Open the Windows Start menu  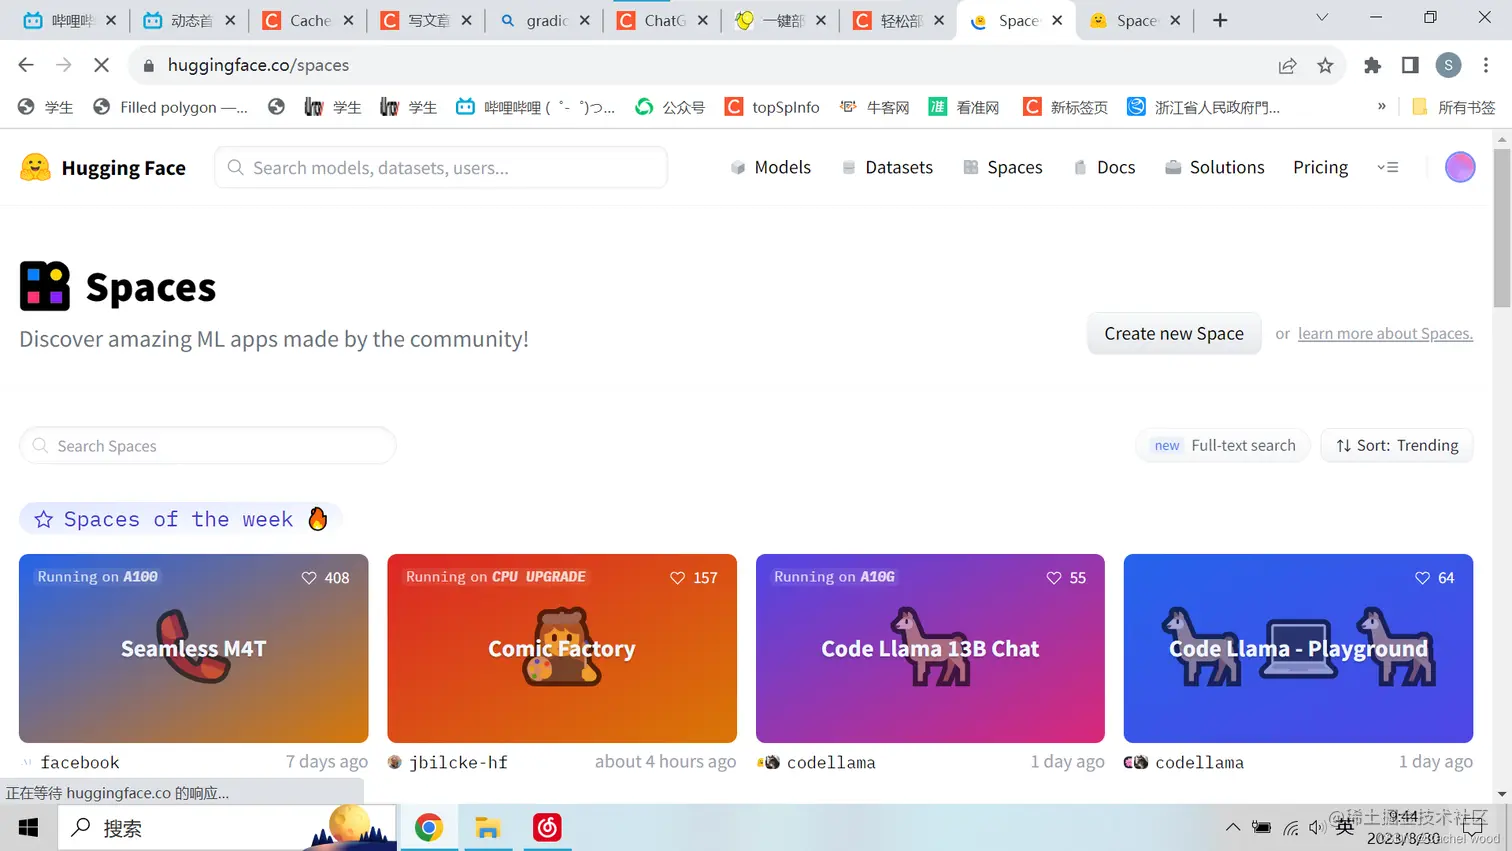(x=28, y=828)
